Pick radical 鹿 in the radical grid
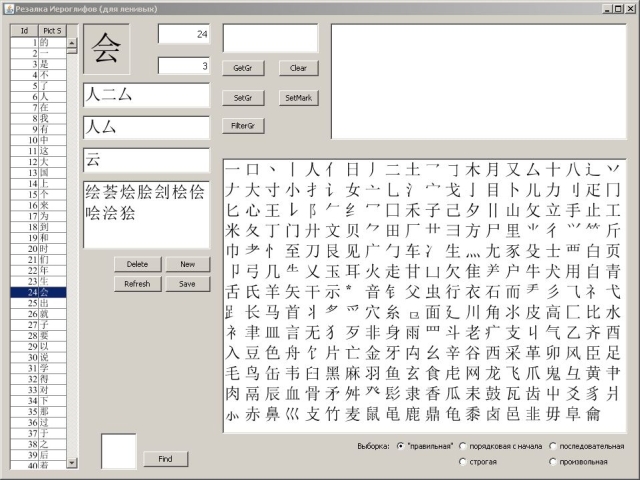The height and width of the screenshot is (480, 640). click(x=413, y=414)
